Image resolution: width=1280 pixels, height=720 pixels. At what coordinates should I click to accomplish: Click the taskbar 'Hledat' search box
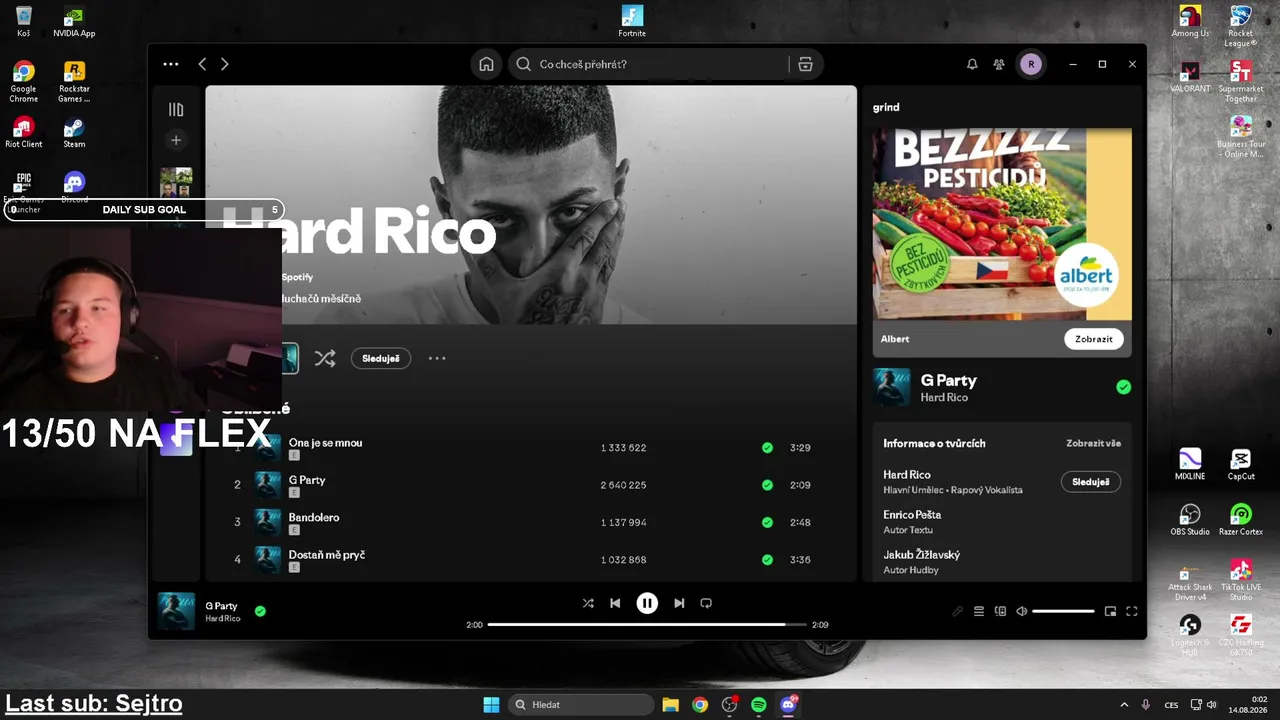click(580, 705)
